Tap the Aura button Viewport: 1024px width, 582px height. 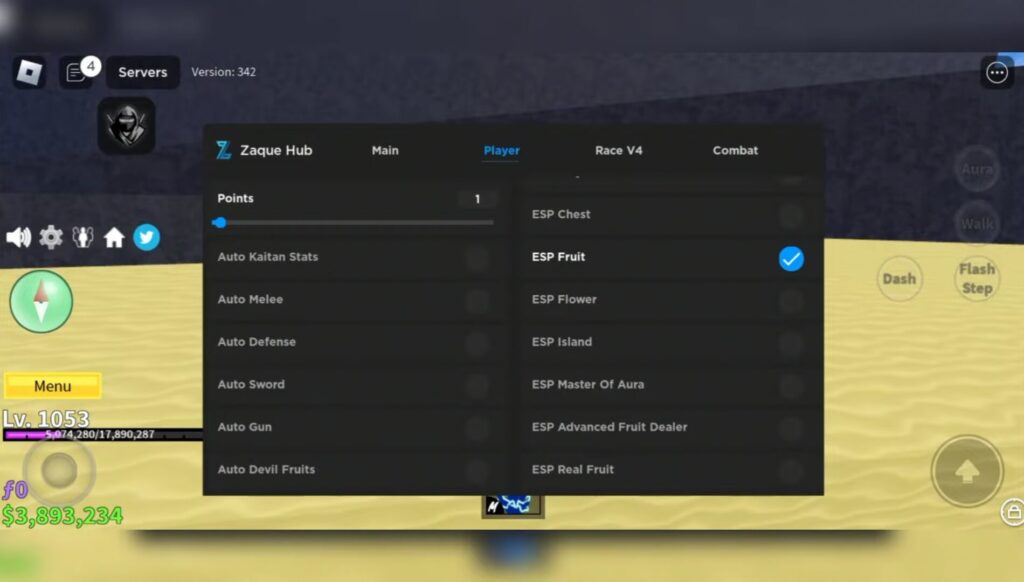[x=977, y=169]
